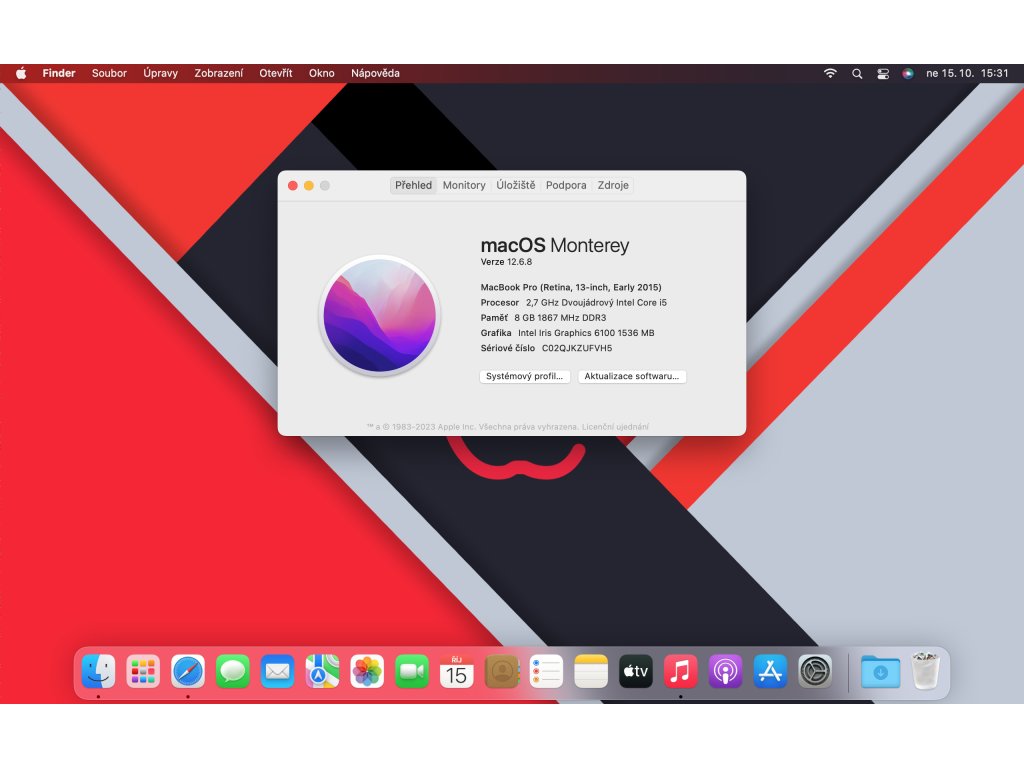The height and width of the screenshot is (768, 1024).
Task: Click serial number C02QJKZUFVH5
Action: pos(577,348)
